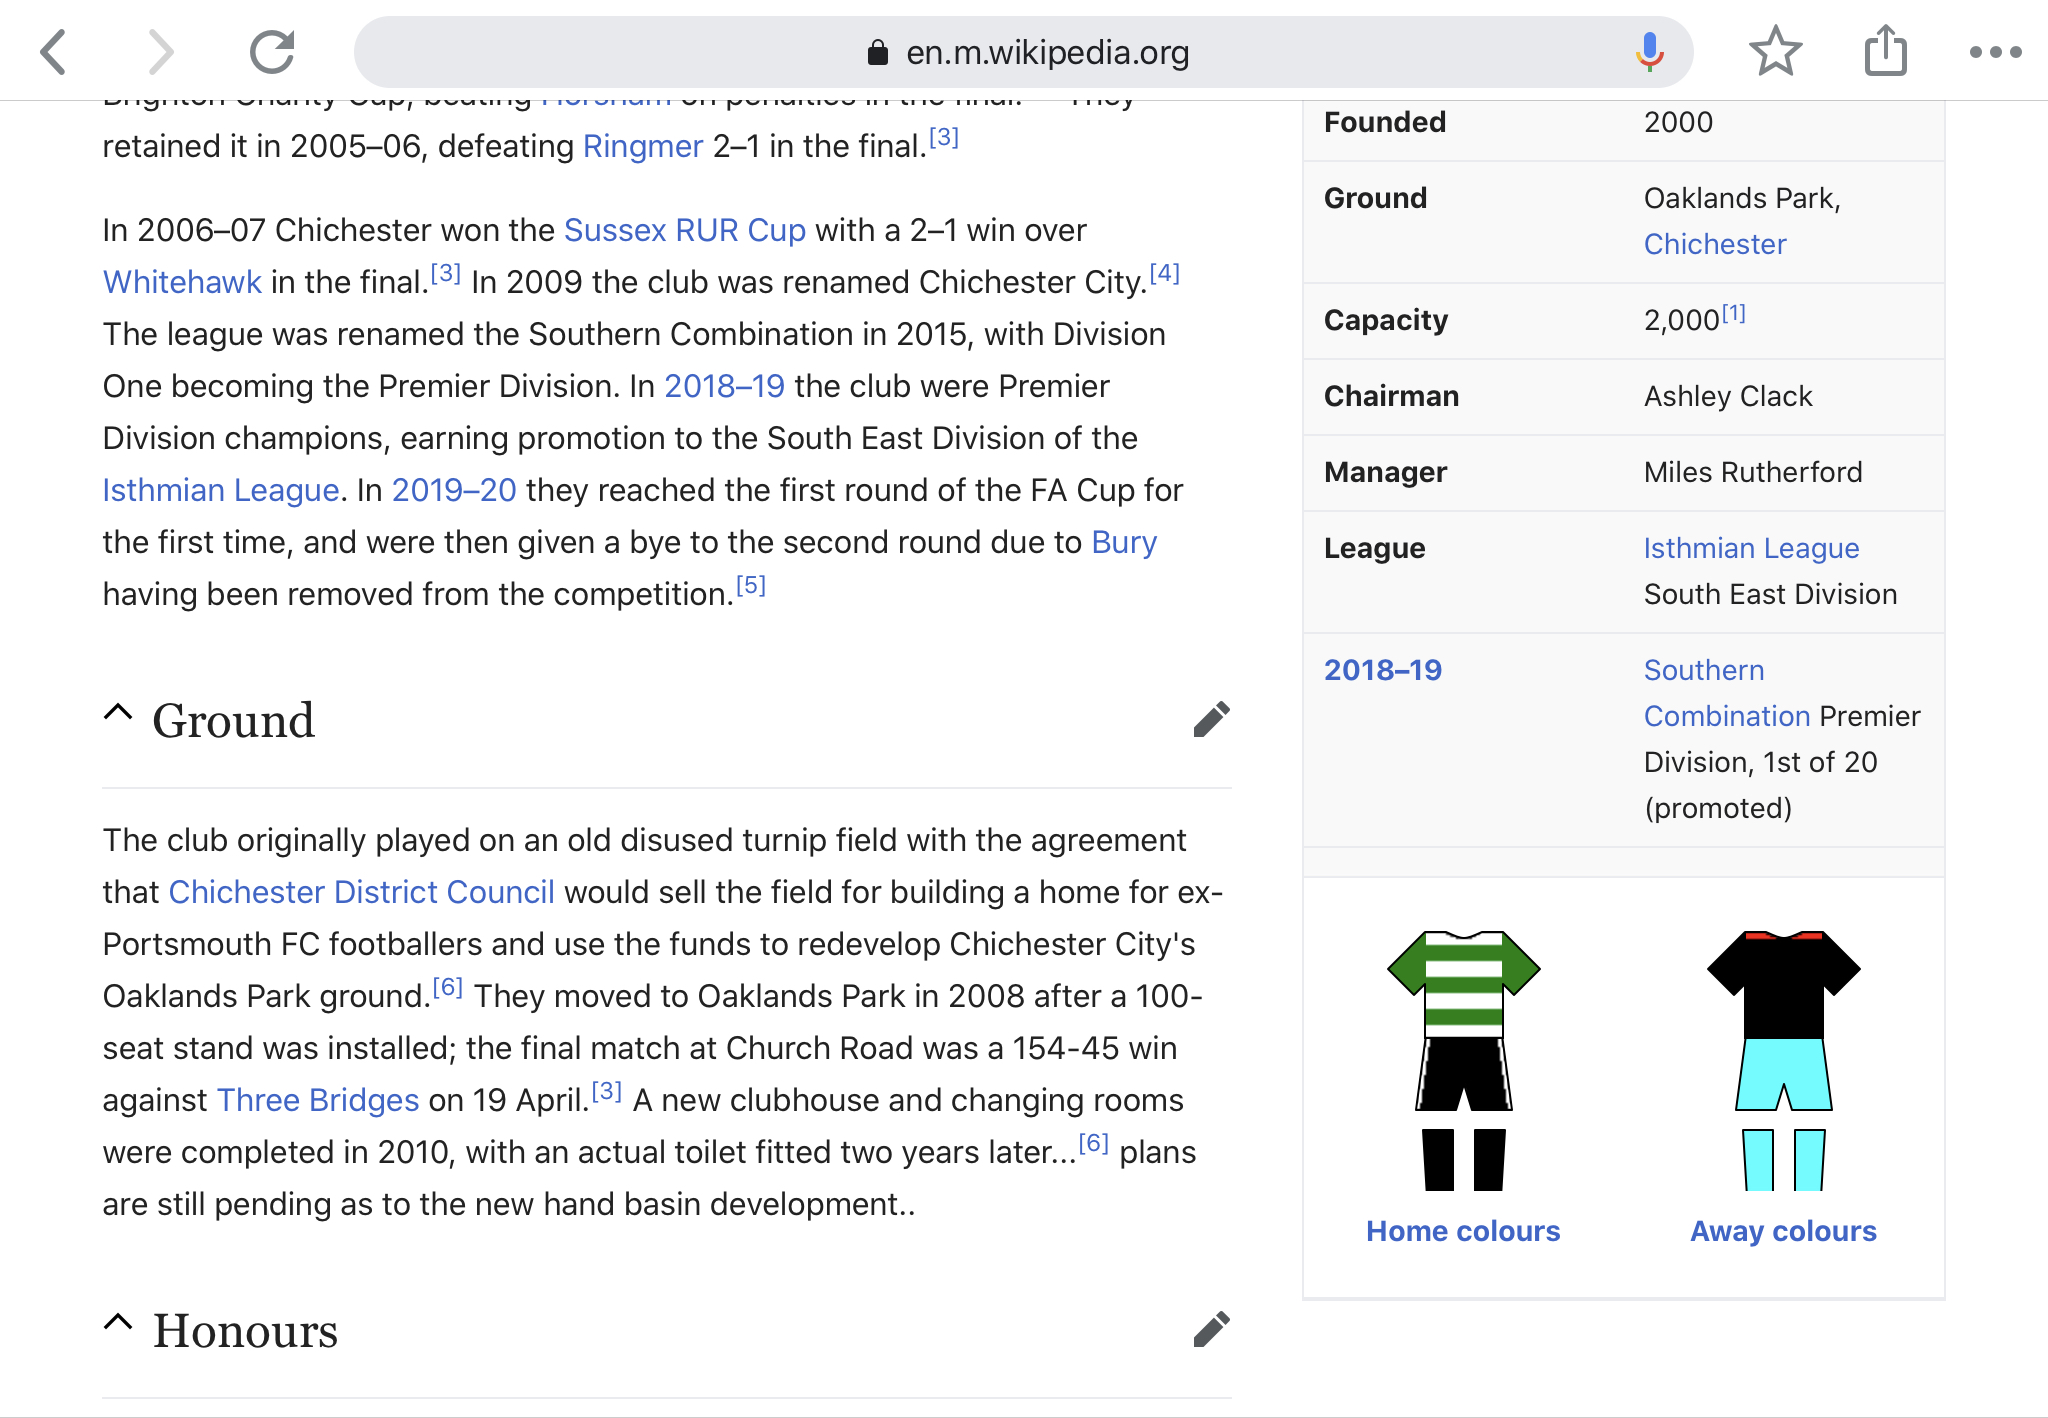Viewport: 2048px width, 1418px height.
Task: Edit the Ground section with the pencil icon
Action: [1211, 719]
